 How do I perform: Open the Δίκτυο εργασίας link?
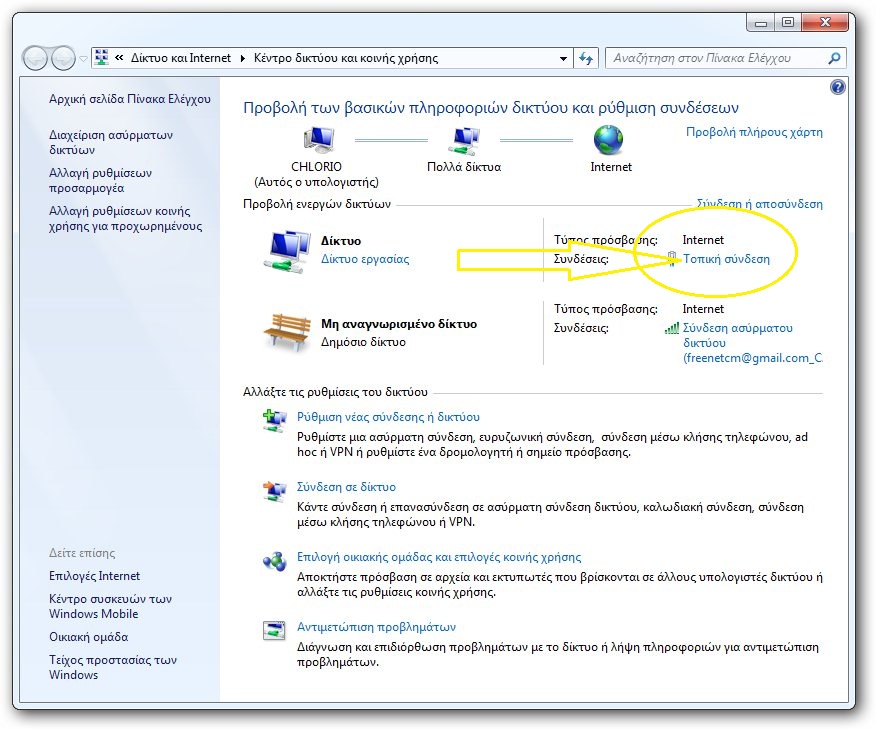[x=365, y=259]
